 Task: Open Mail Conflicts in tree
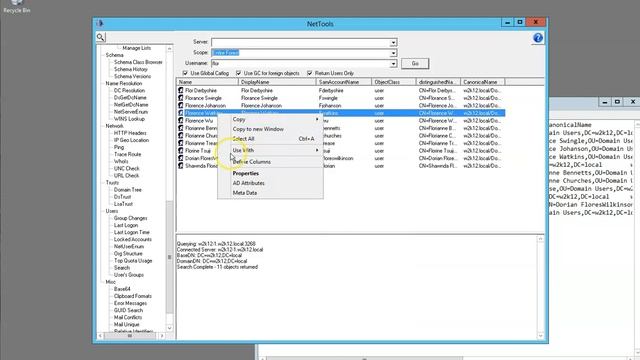point(128,318)
